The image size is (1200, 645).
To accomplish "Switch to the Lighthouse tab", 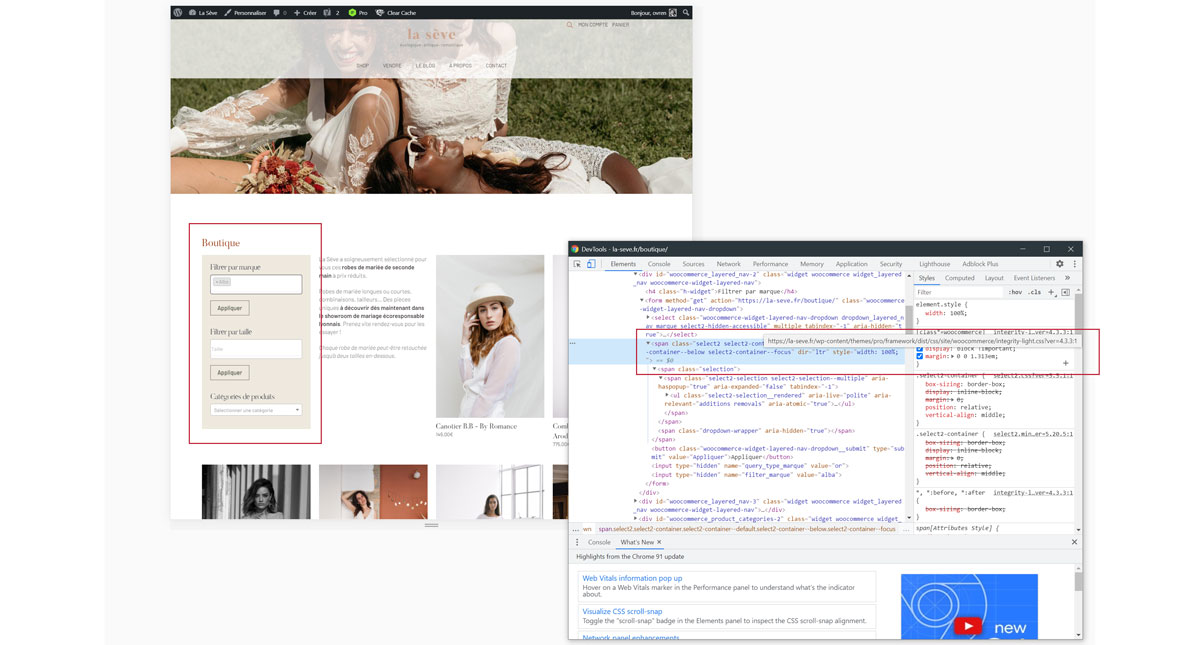I will [935, 264].
